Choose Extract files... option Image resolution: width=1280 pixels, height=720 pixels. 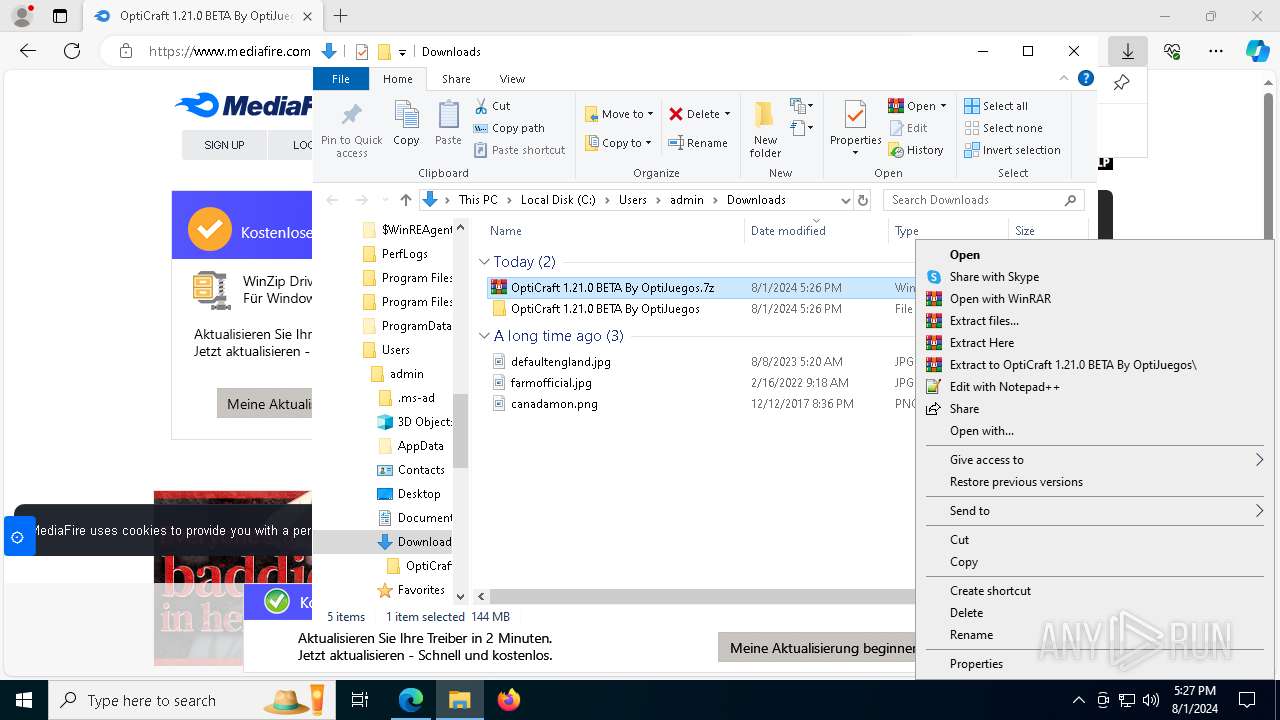click(1095, 321)
